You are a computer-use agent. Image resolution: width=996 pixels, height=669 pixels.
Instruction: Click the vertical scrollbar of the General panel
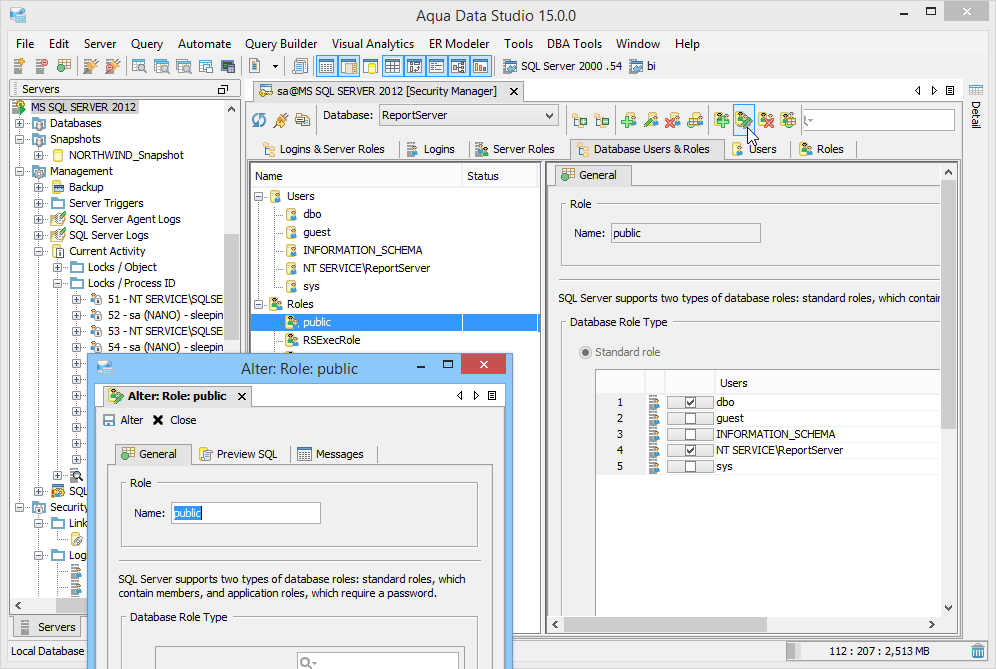pyautogui.click(x=948, y=304)
